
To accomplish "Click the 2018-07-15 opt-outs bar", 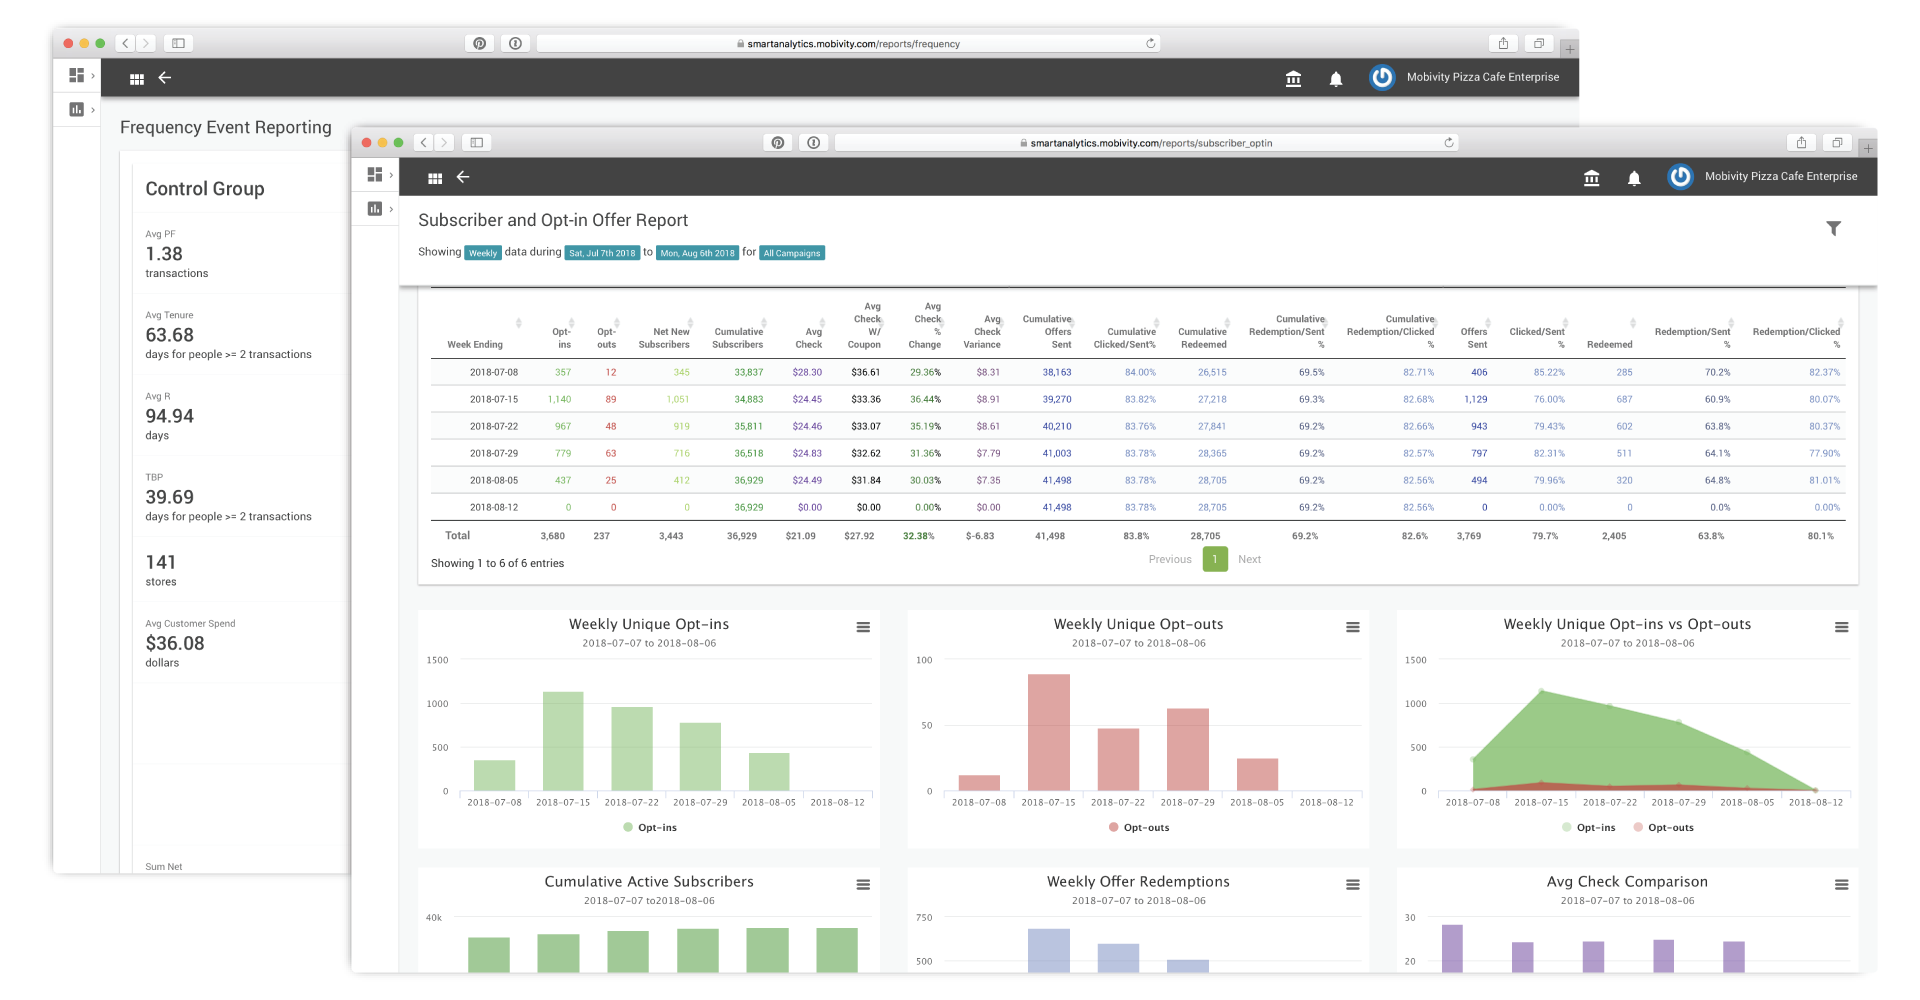I will pyautogui.click(x=1048, y=733).
